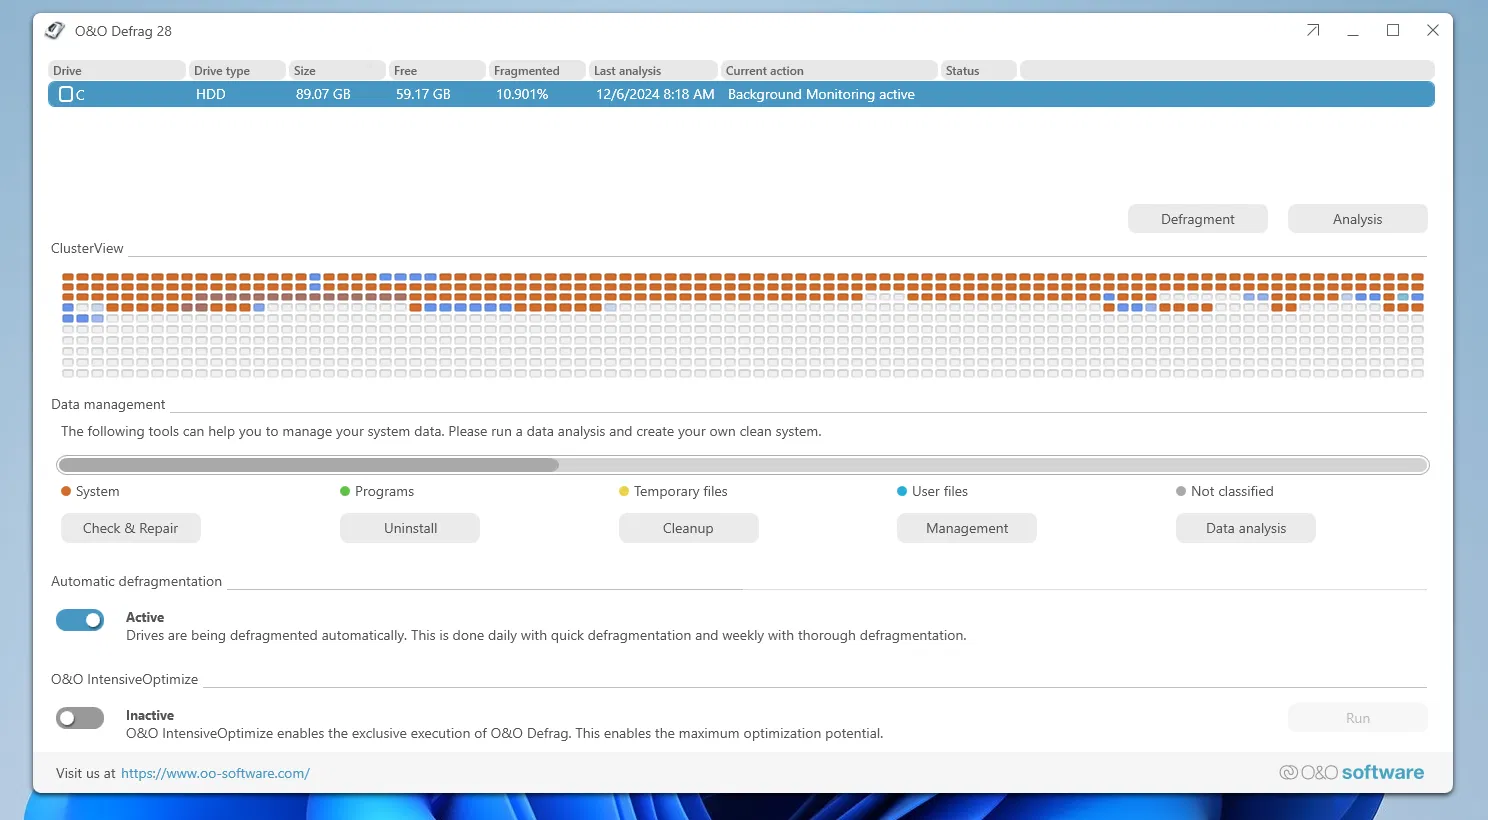Sort by the Free column header
The image size is (1488, 820).
(x=437, y=70)
